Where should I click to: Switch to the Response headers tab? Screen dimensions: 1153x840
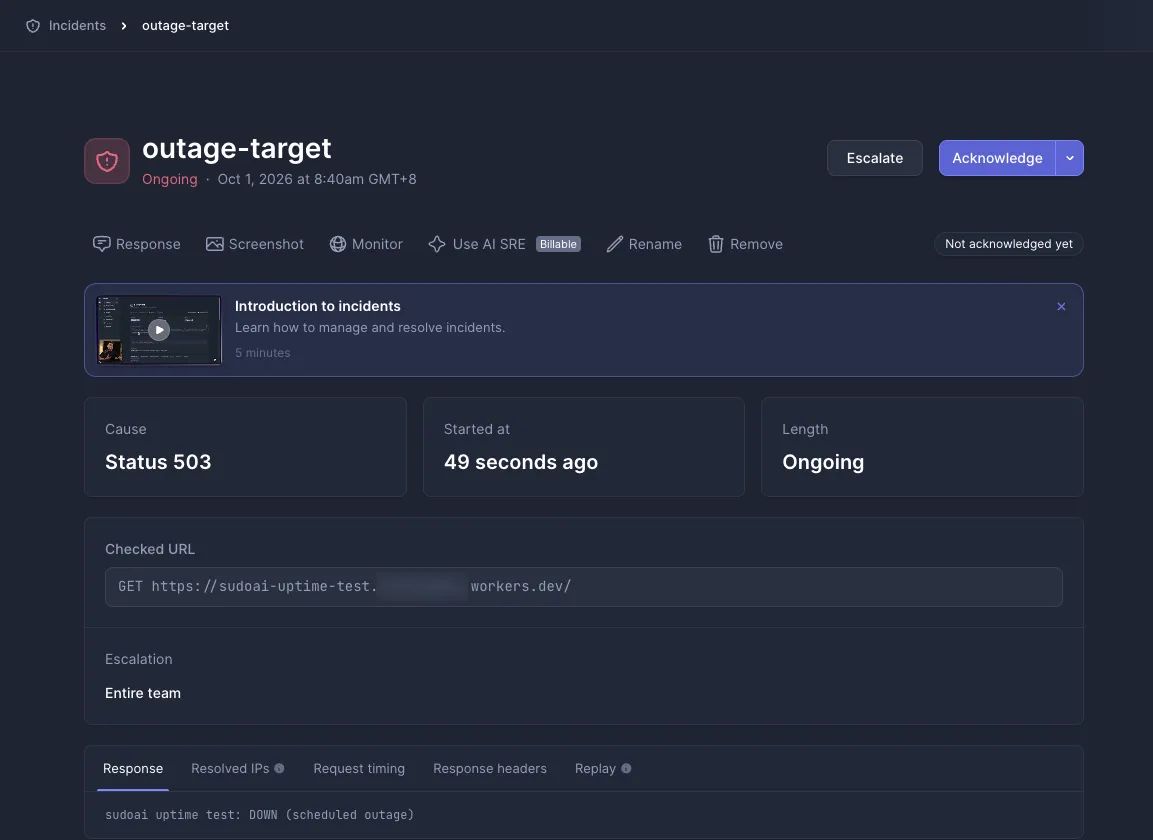[x=490, y=769]
